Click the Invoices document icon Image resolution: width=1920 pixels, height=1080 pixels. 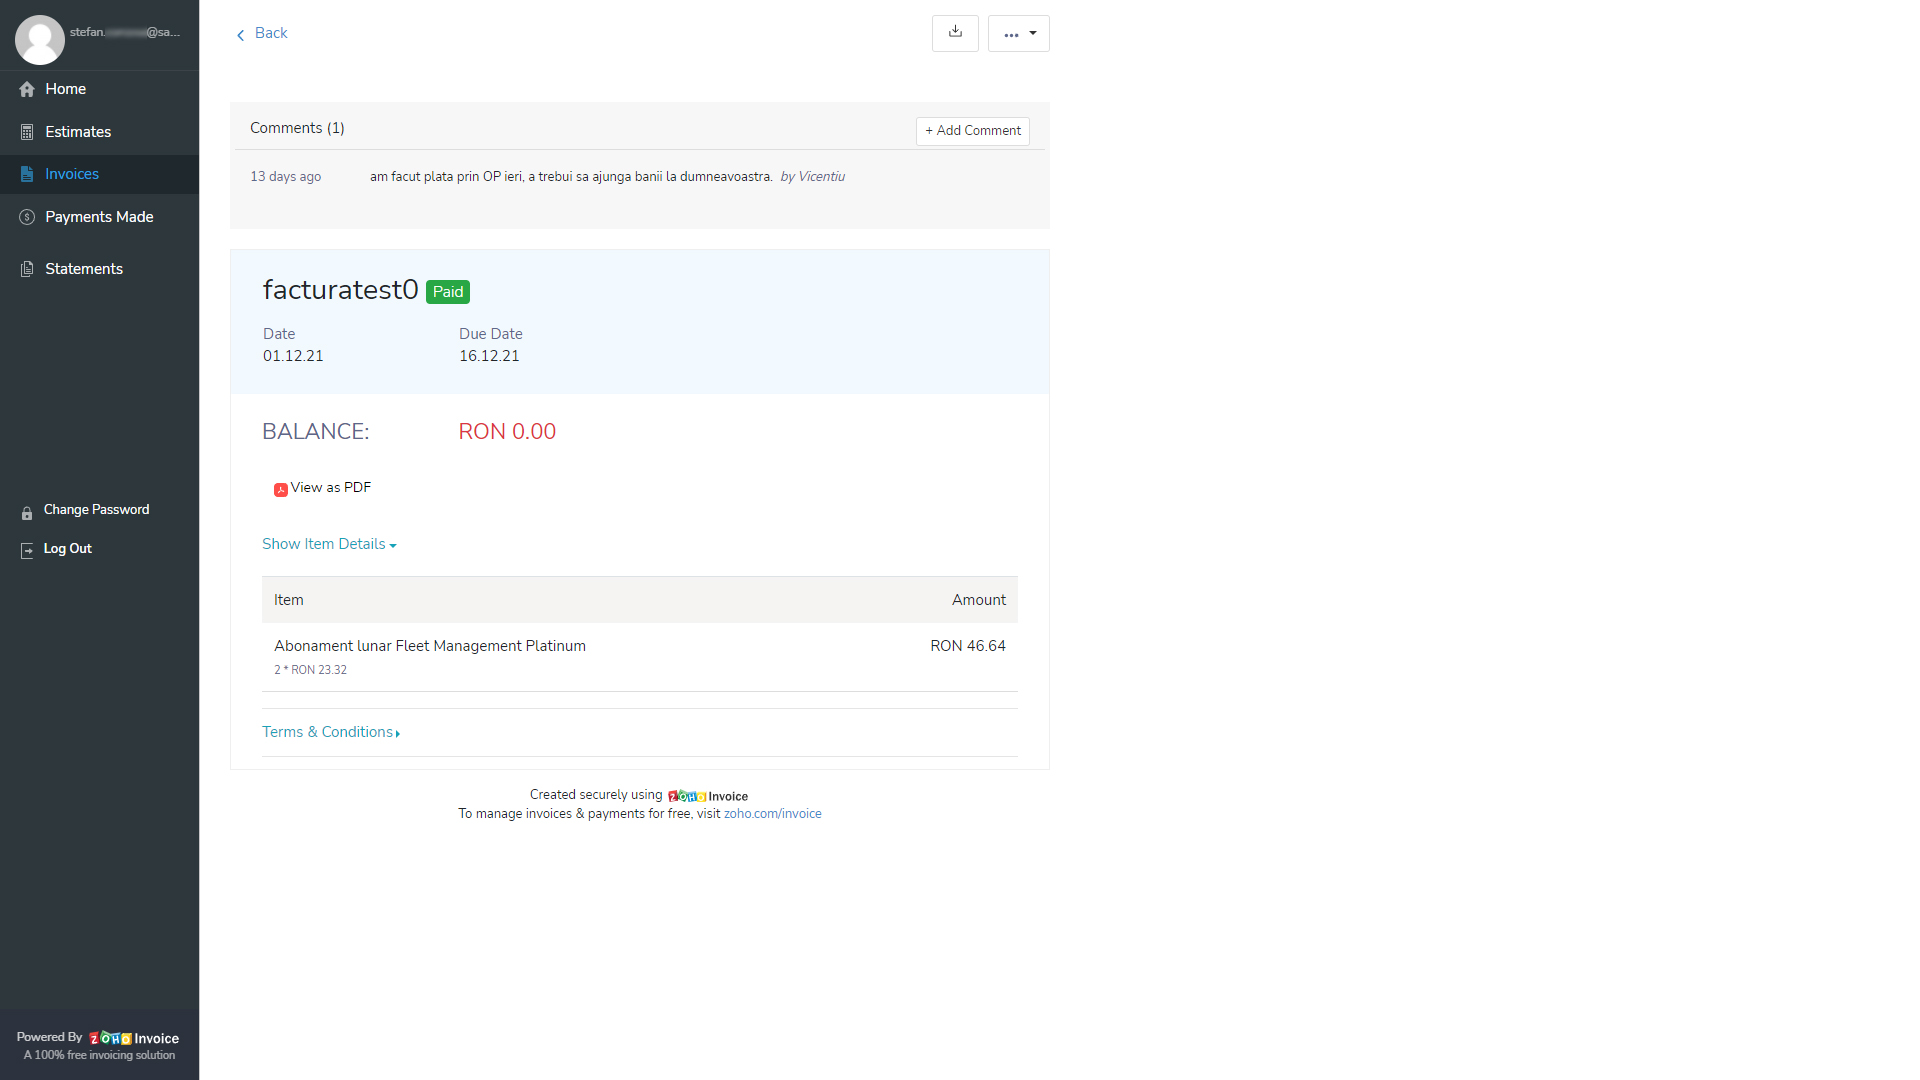point(27,174)
